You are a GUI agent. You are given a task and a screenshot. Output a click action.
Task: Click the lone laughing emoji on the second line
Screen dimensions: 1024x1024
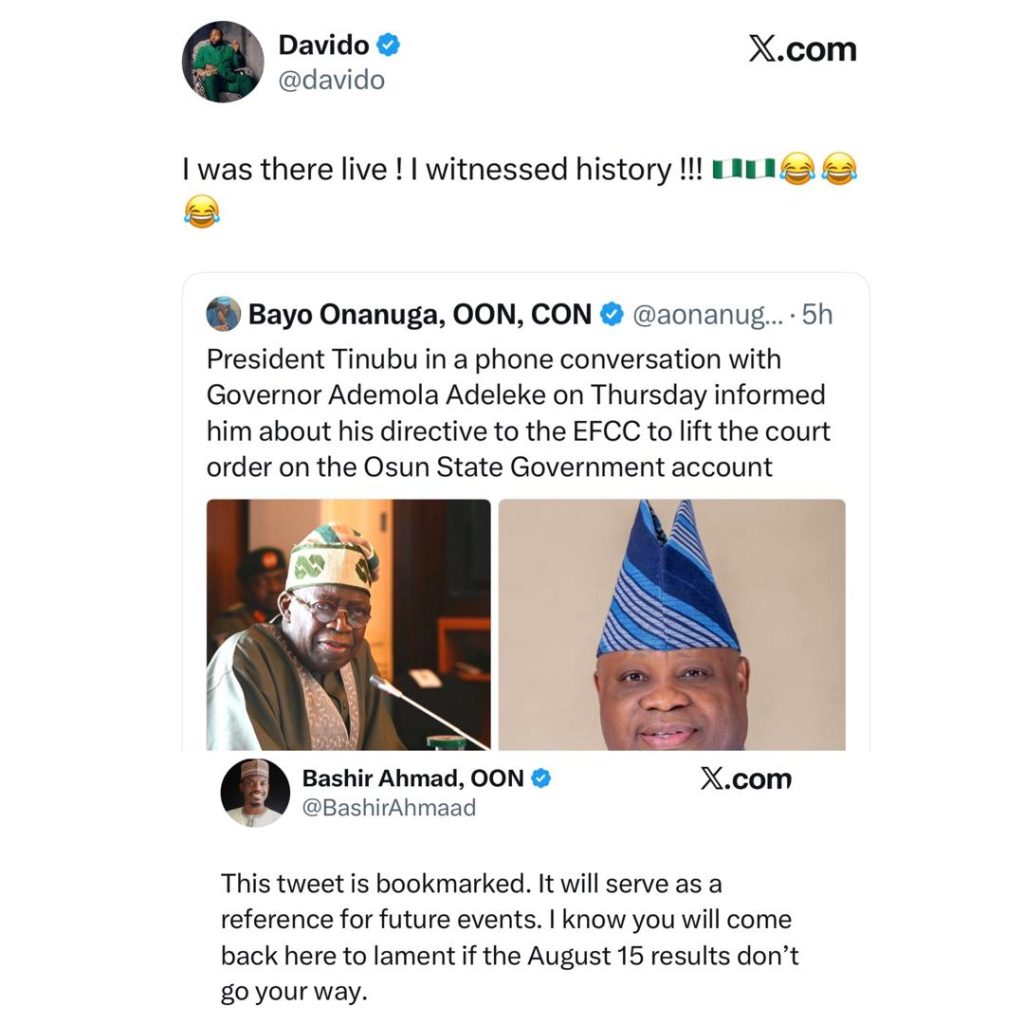pyautogui.click(x=202, y=212)
